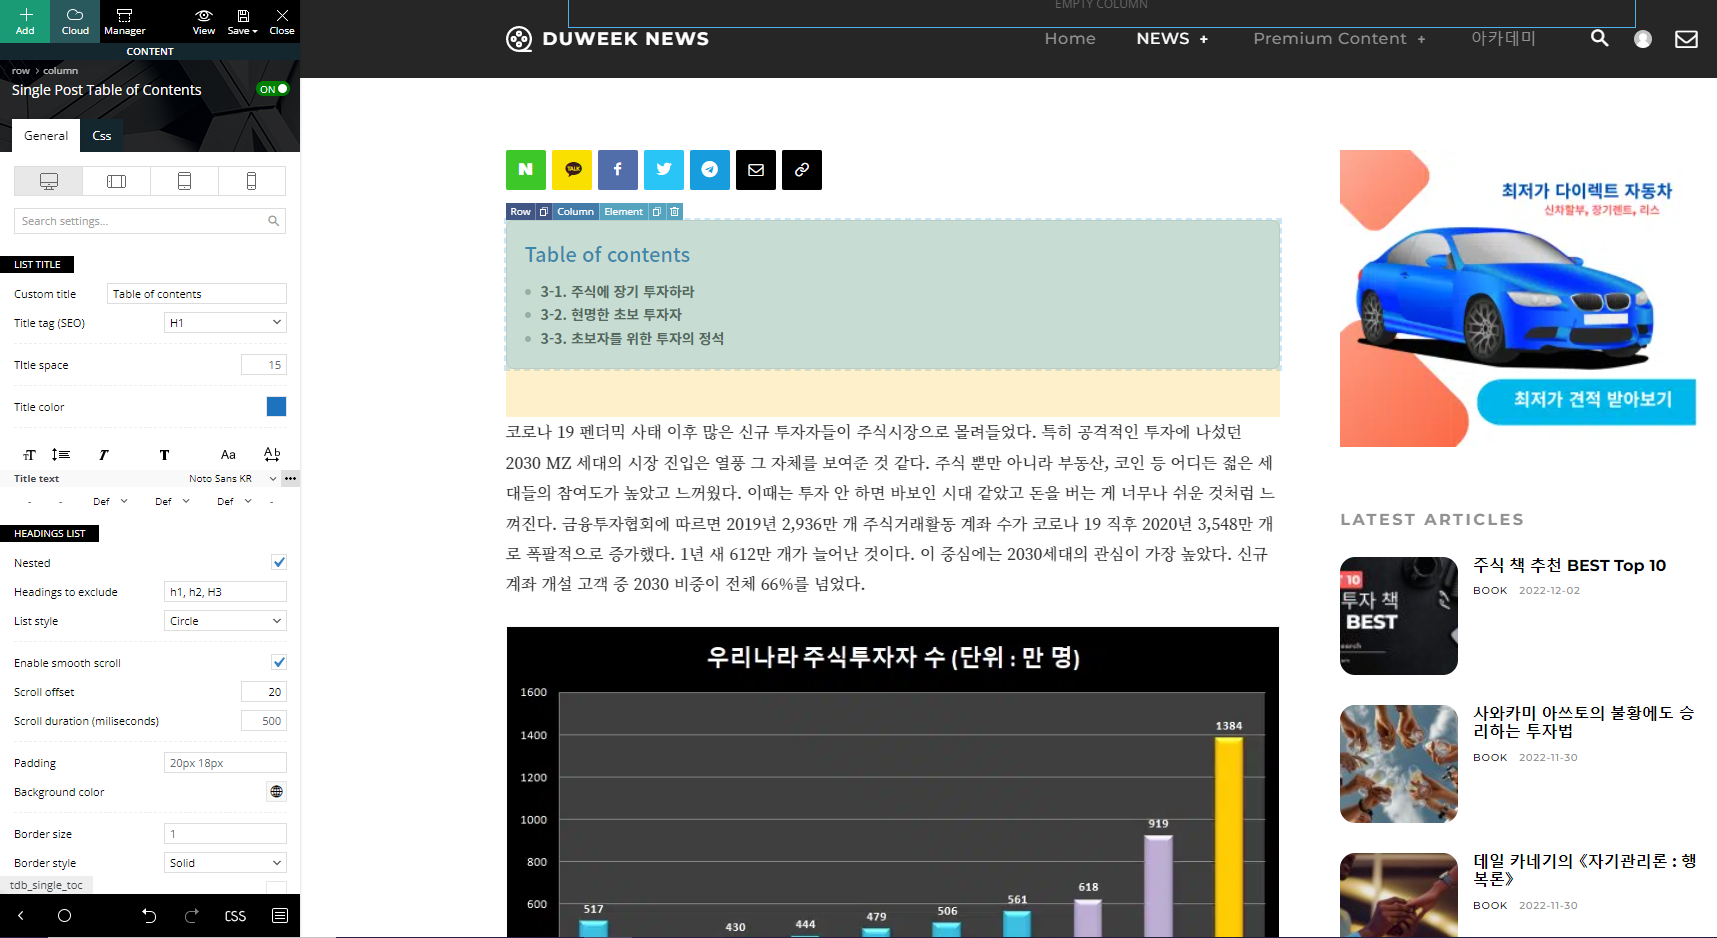Open the Background color picker swatch
1717x938 pixels.
[x=277, y=792]
